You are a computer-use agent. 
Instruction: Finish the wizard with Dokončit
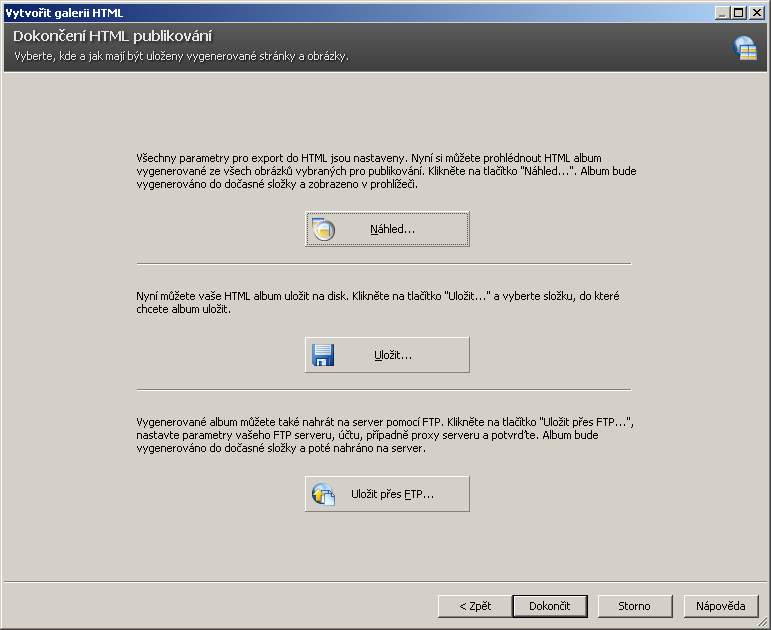(x=549, y=606)
